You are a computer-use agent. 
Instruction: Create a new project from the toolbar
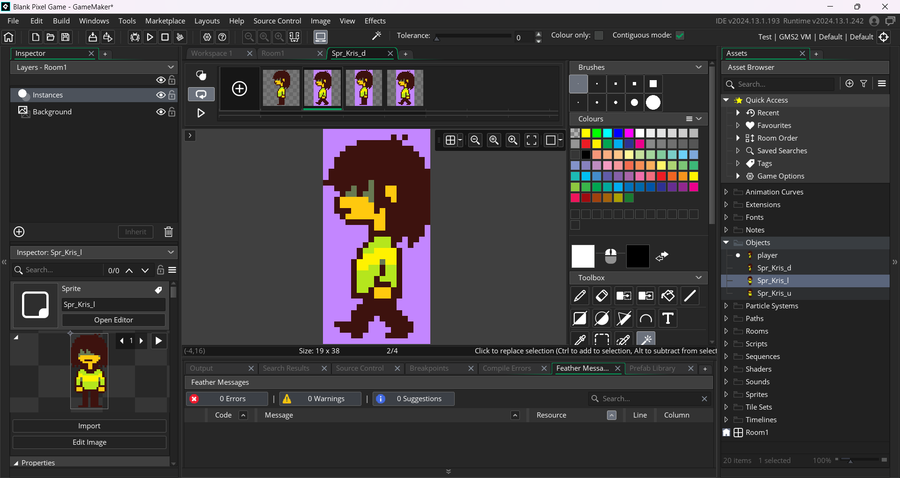36,37
